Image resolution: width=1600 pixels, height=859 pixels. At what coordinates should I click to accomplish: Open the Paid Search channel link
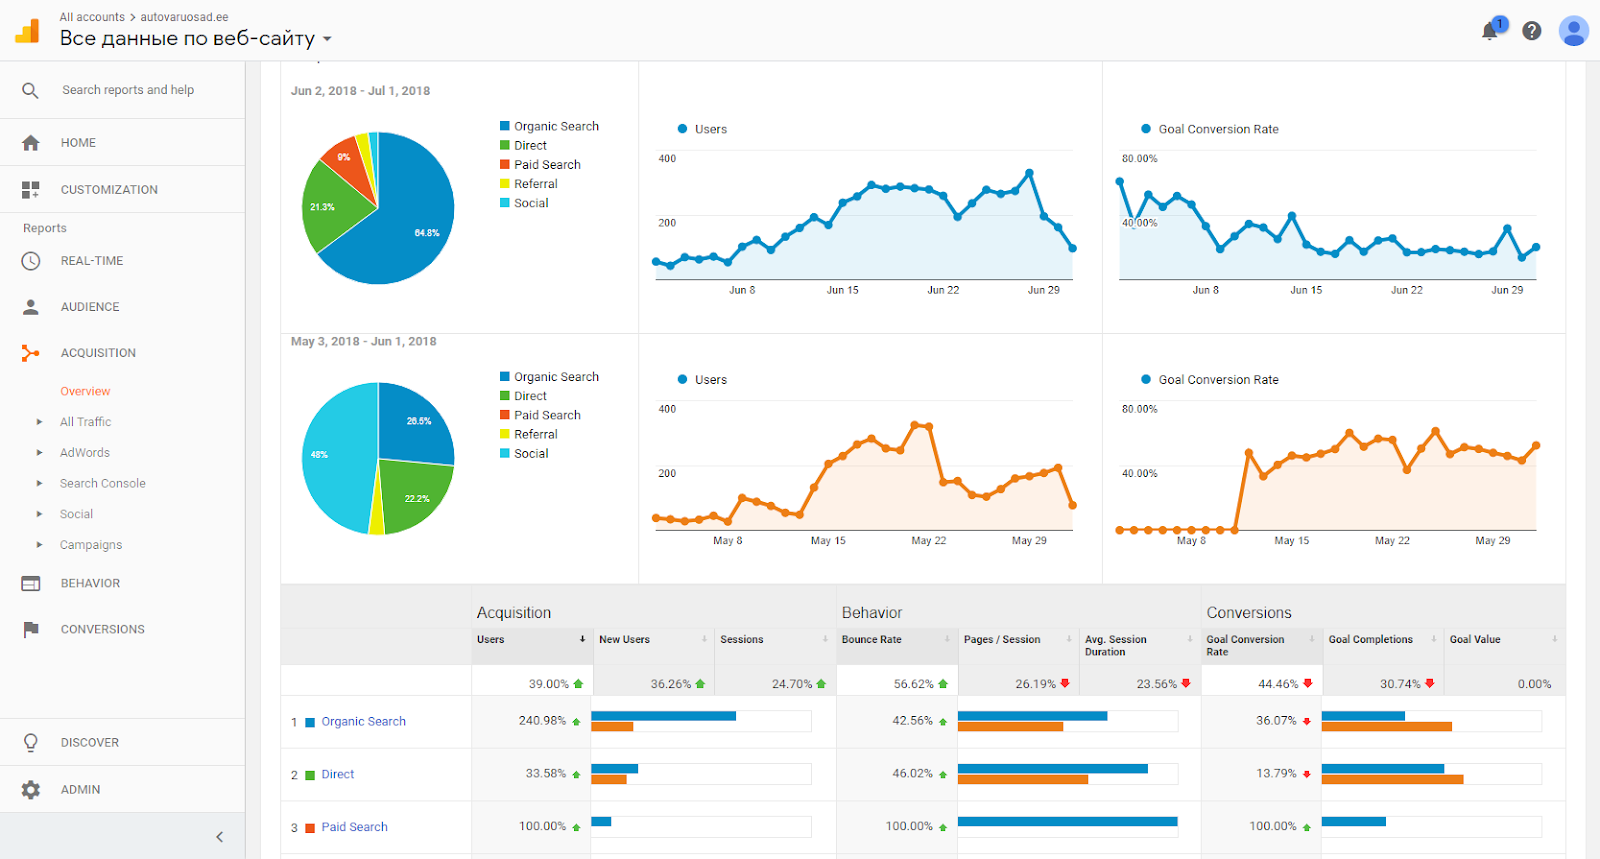(354, 827)
